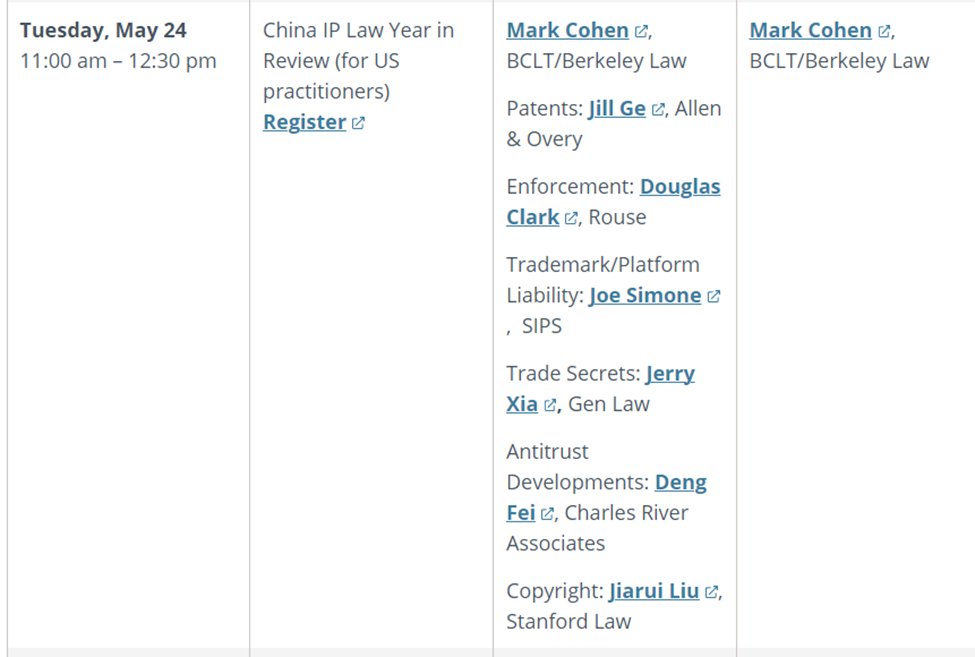975x657 pixels.
Task: Open the Jerry Xia link
Action: click(669, 374)
